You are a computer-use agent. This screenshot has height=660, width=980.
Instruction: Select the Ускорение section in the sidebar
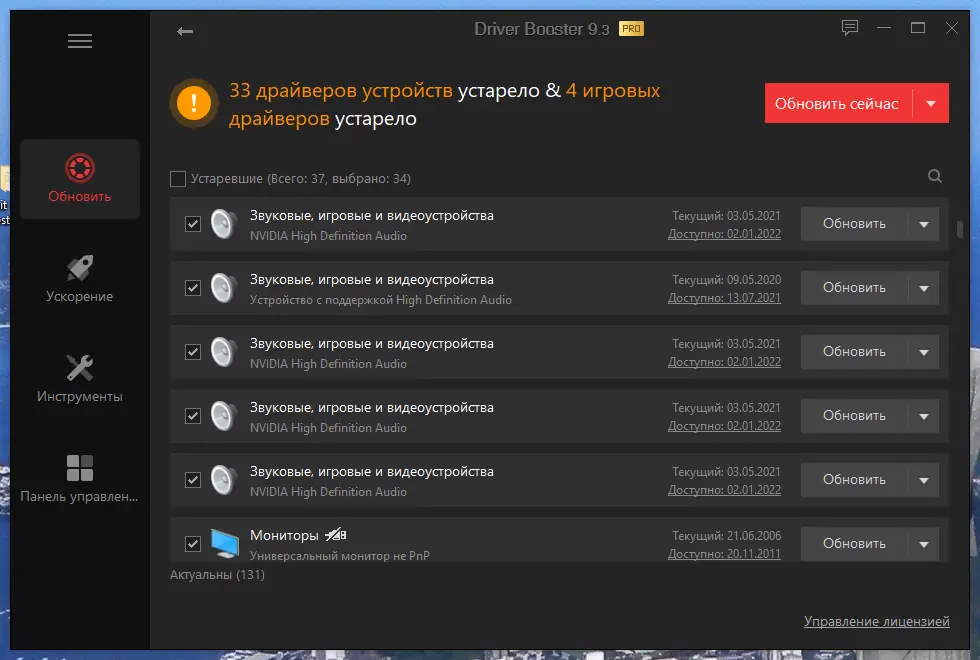[x=79, y=277]
